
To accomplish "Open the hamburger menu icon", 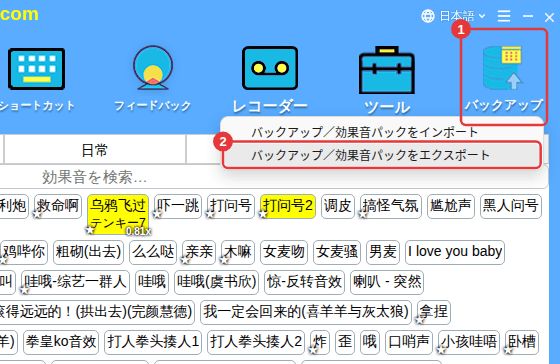I will tap(504, 16).
